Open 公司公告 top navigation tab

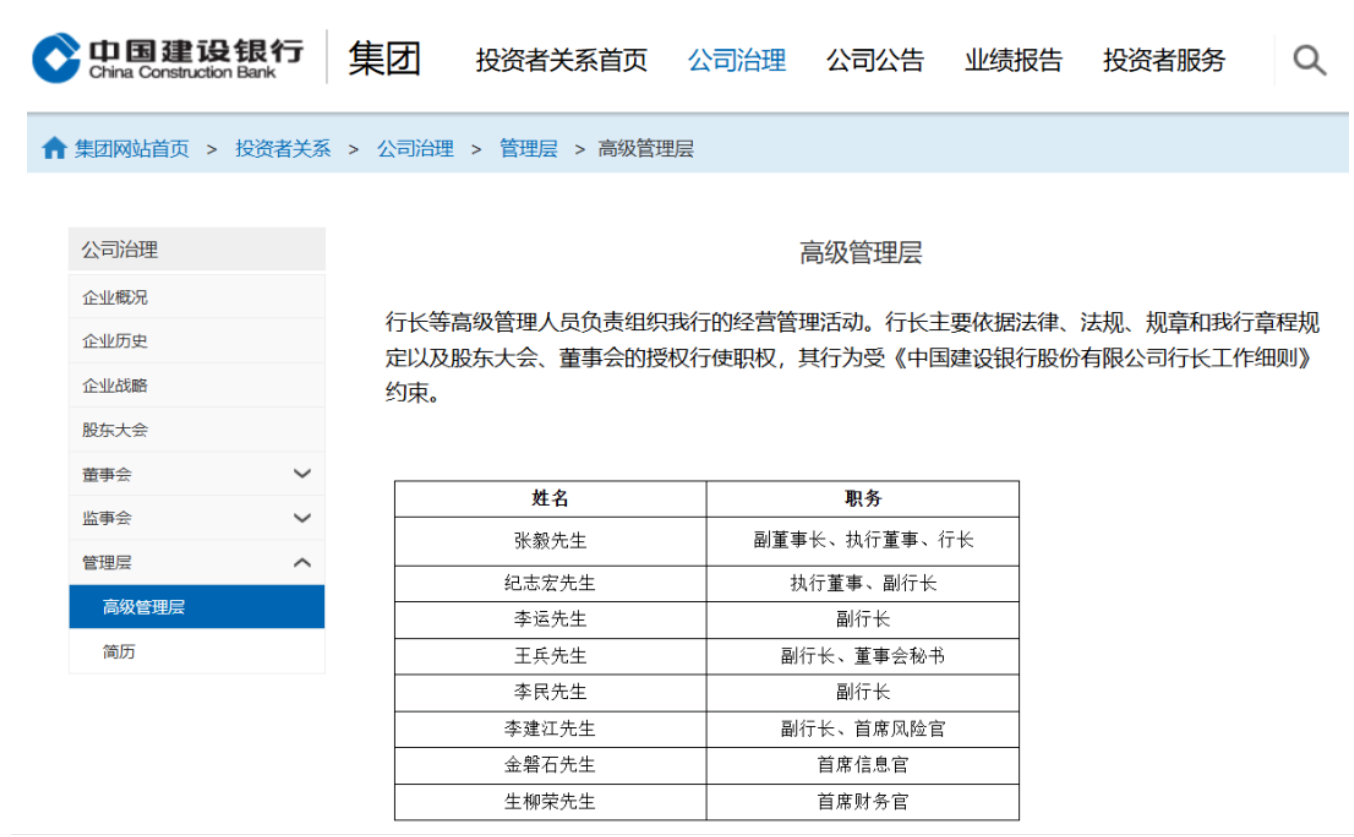point(875,60)
